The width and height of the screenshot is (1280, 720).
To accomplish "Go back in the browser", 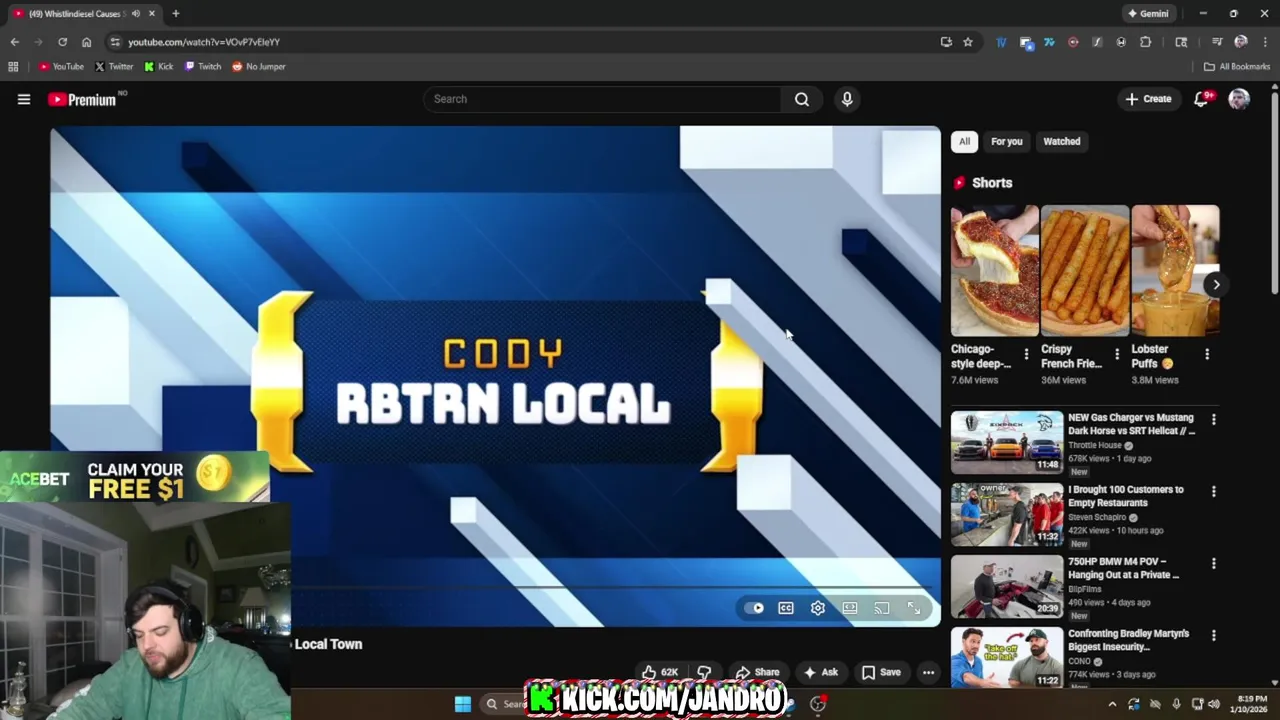I will pyautogui.click(x=14, y=42).
